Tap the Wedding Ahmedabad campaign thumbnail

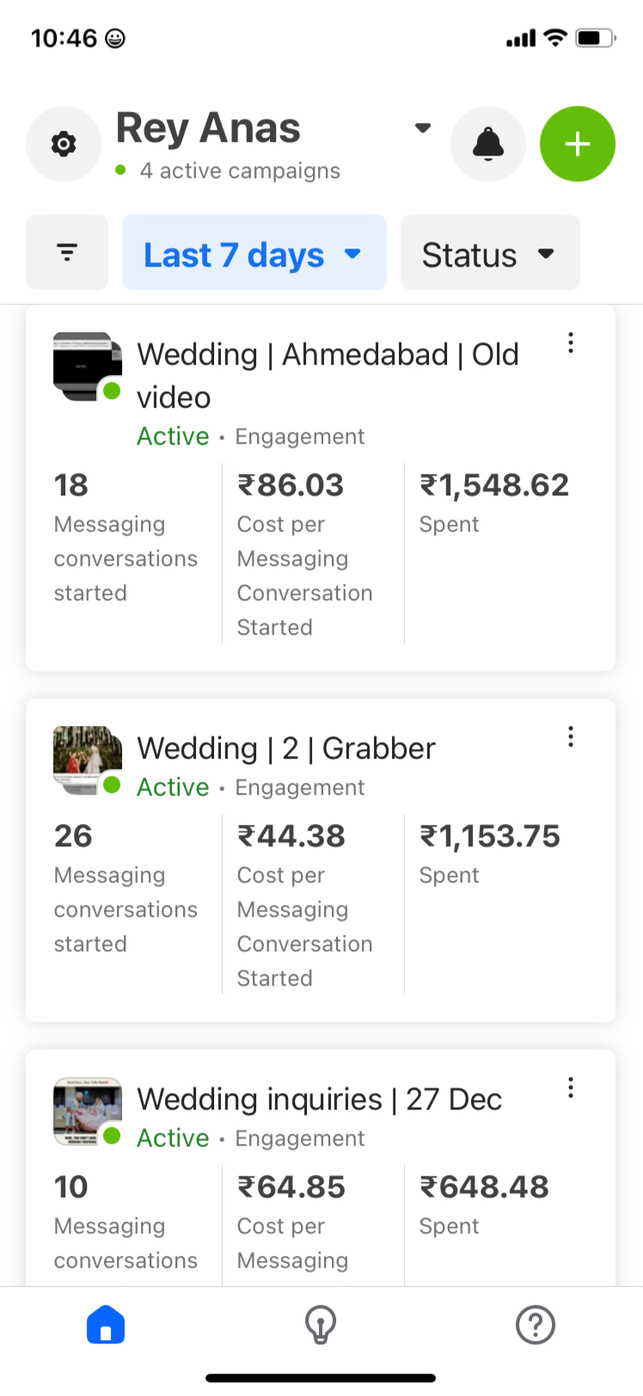pos(87,366)
